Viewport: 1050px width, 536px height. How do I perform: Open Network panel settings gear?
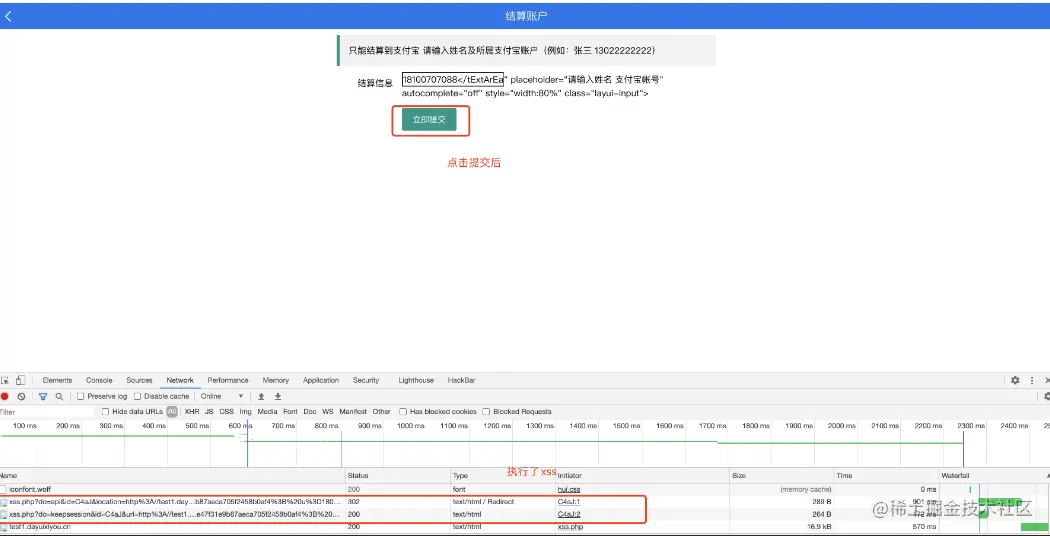pyautogui.click(x=1046, y=396)
